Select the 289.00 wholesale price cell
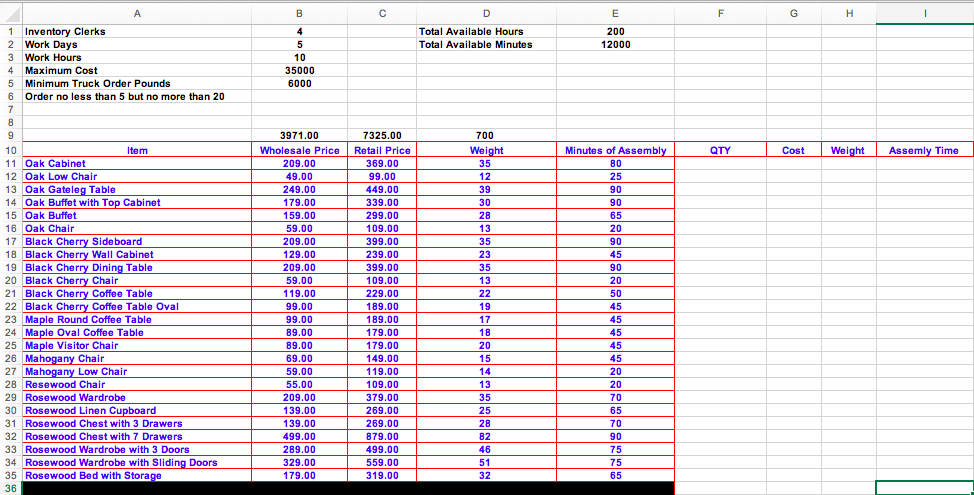The image size is (974, 495). [x=299, y=450]
